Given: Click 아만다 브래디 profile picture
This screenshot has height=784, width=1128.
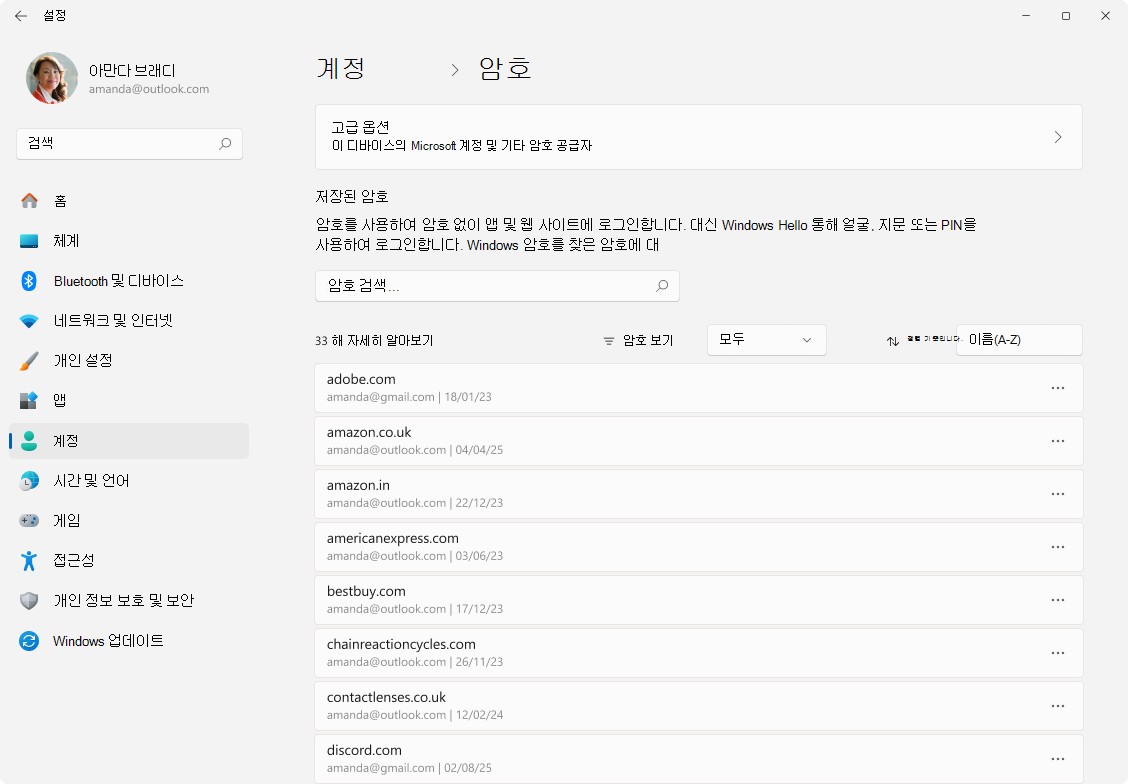Looking at the screenshot, I should tap(52, 78).
